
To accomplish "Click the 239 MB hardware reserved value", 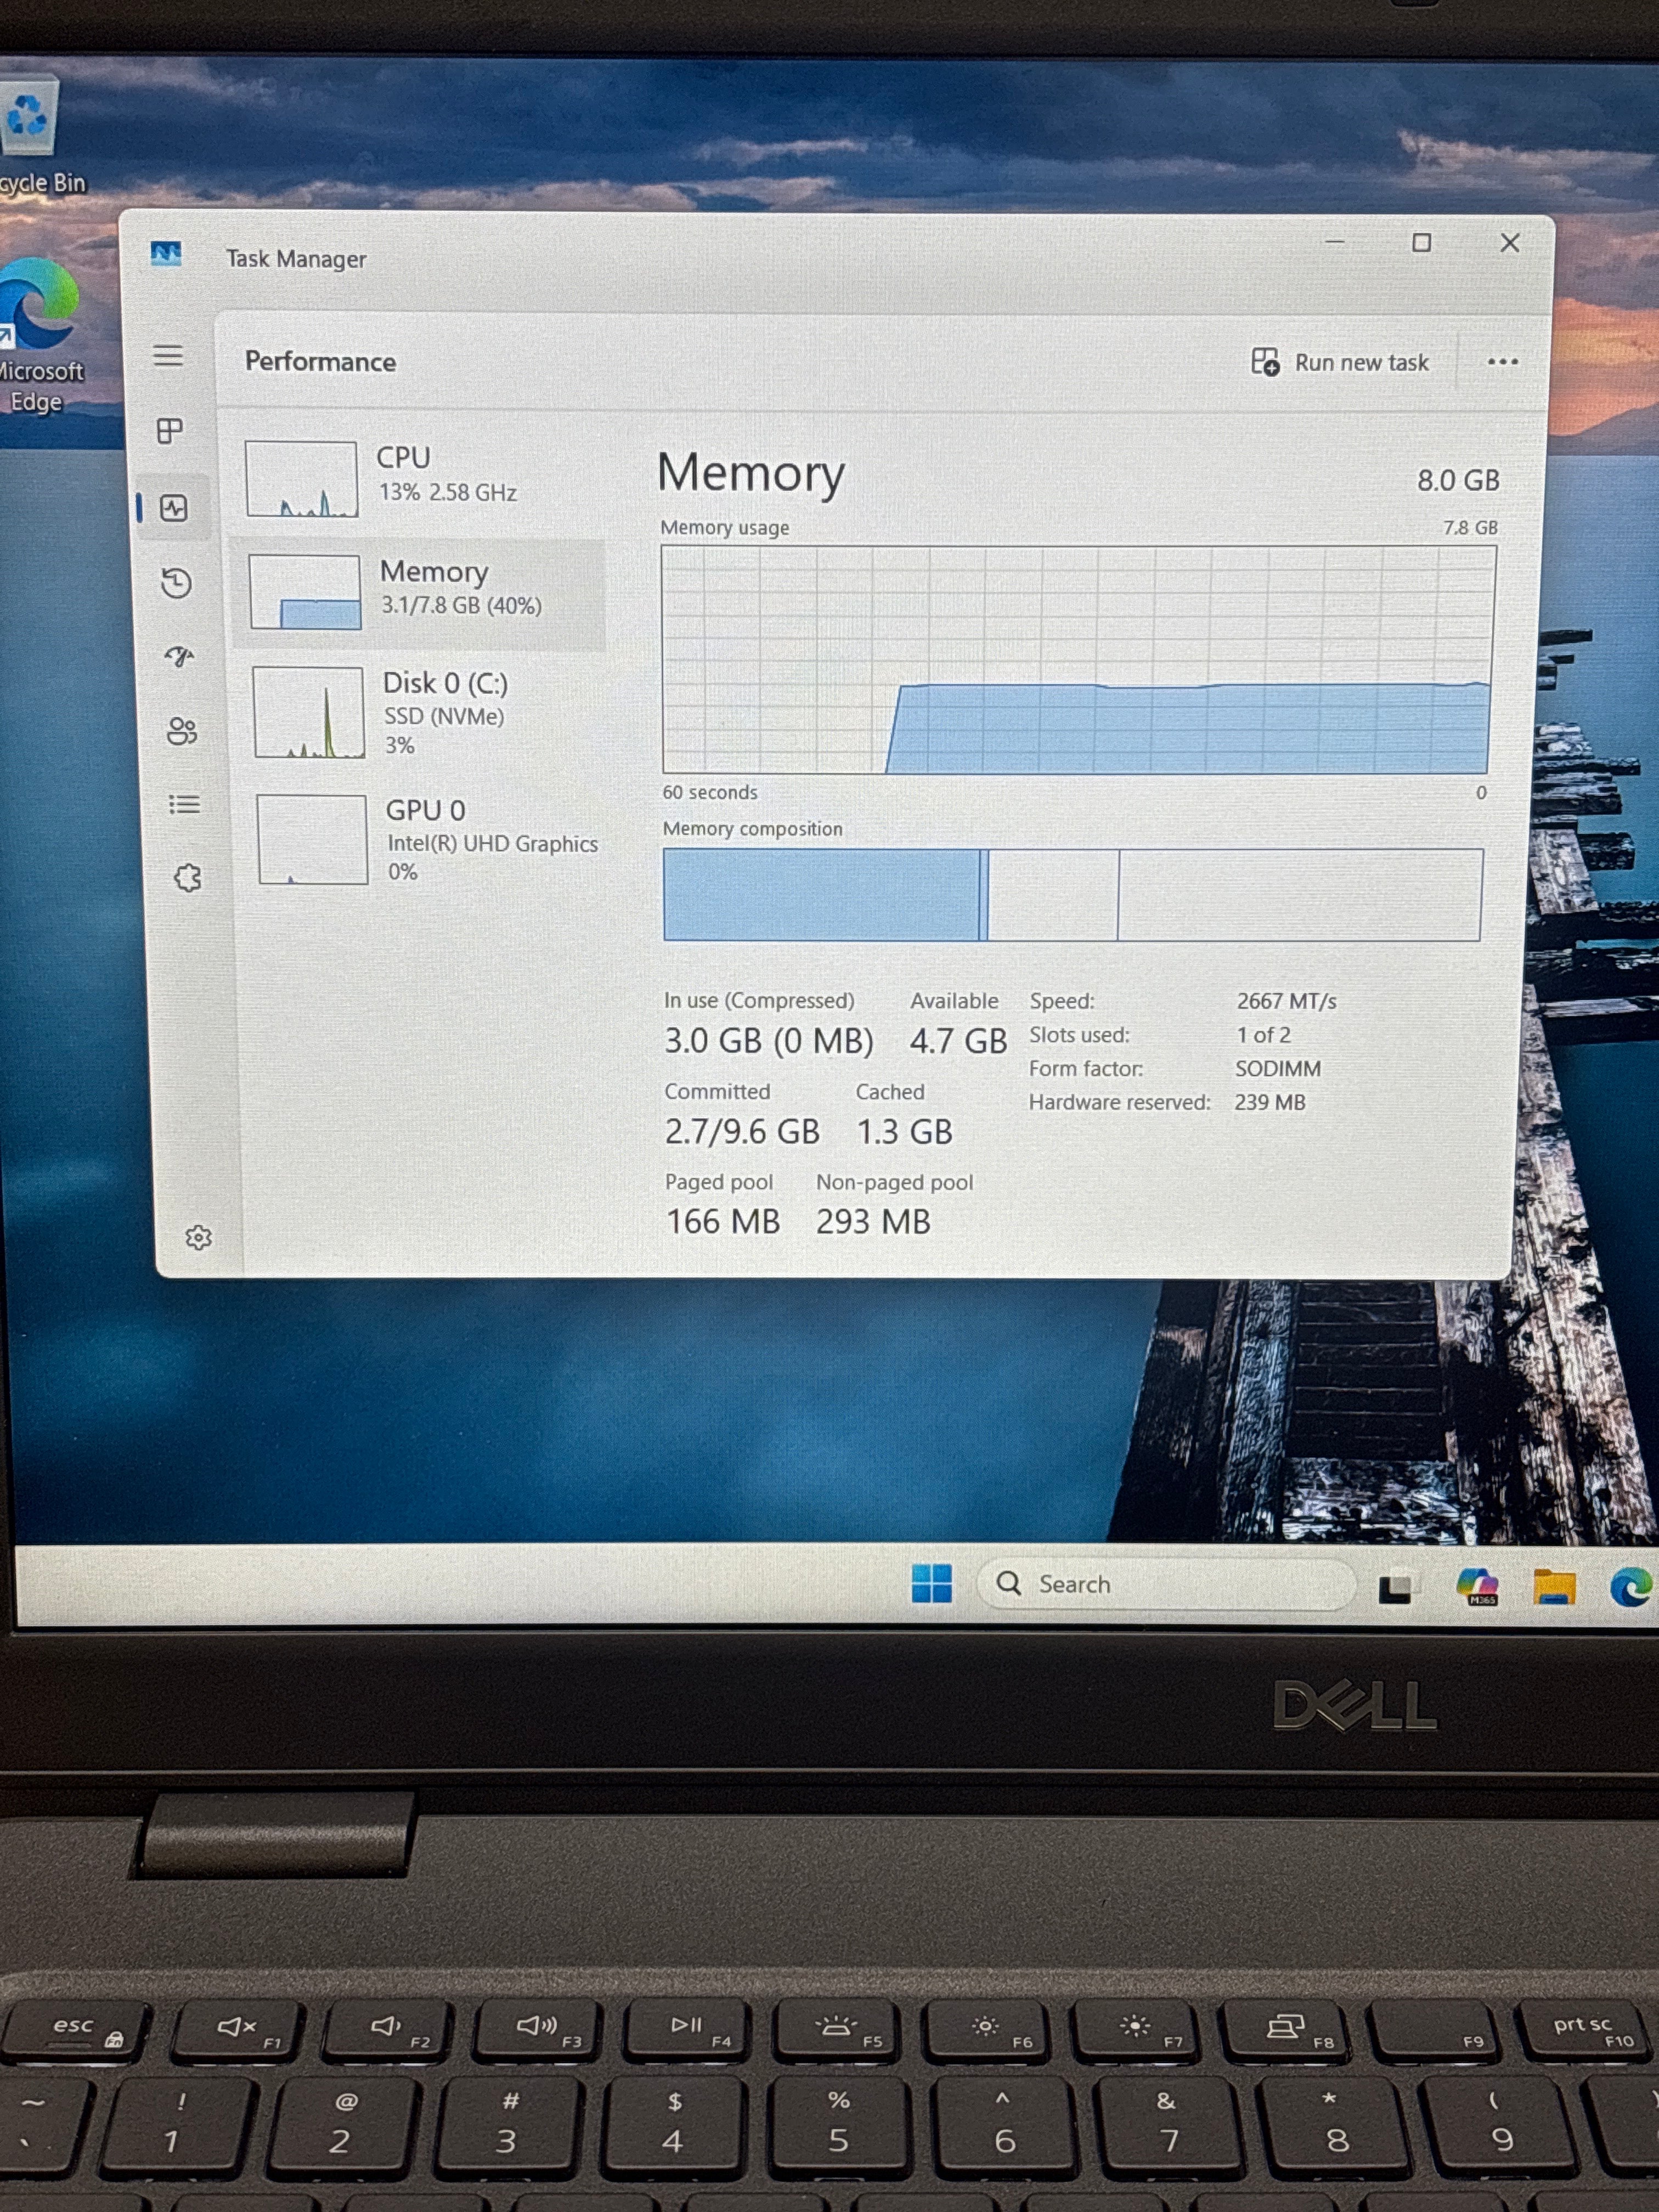I will pos(1270,1102).
